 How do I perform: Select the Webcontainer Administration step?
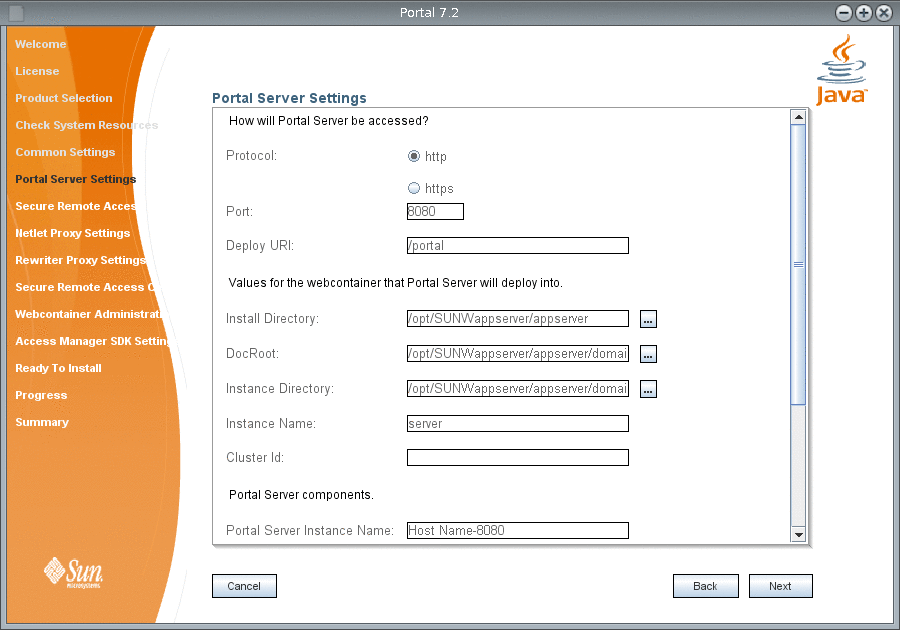88,314
